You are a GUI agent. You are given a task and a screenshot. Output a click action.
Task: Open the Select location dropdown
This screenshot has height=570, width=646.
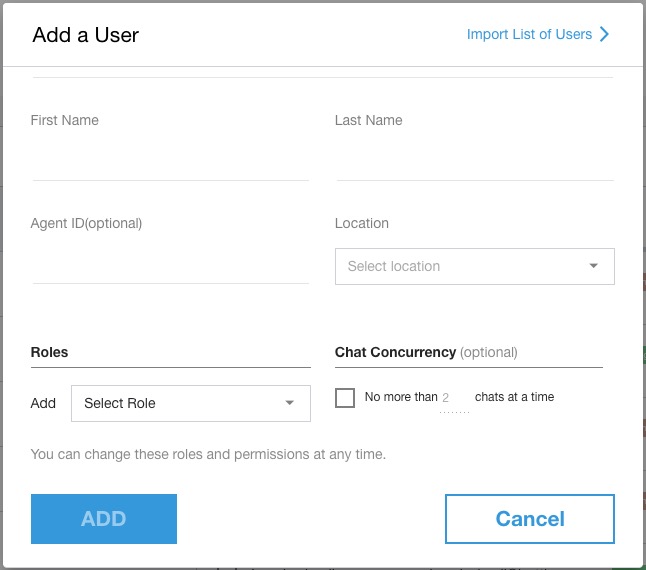coord(474,266)
